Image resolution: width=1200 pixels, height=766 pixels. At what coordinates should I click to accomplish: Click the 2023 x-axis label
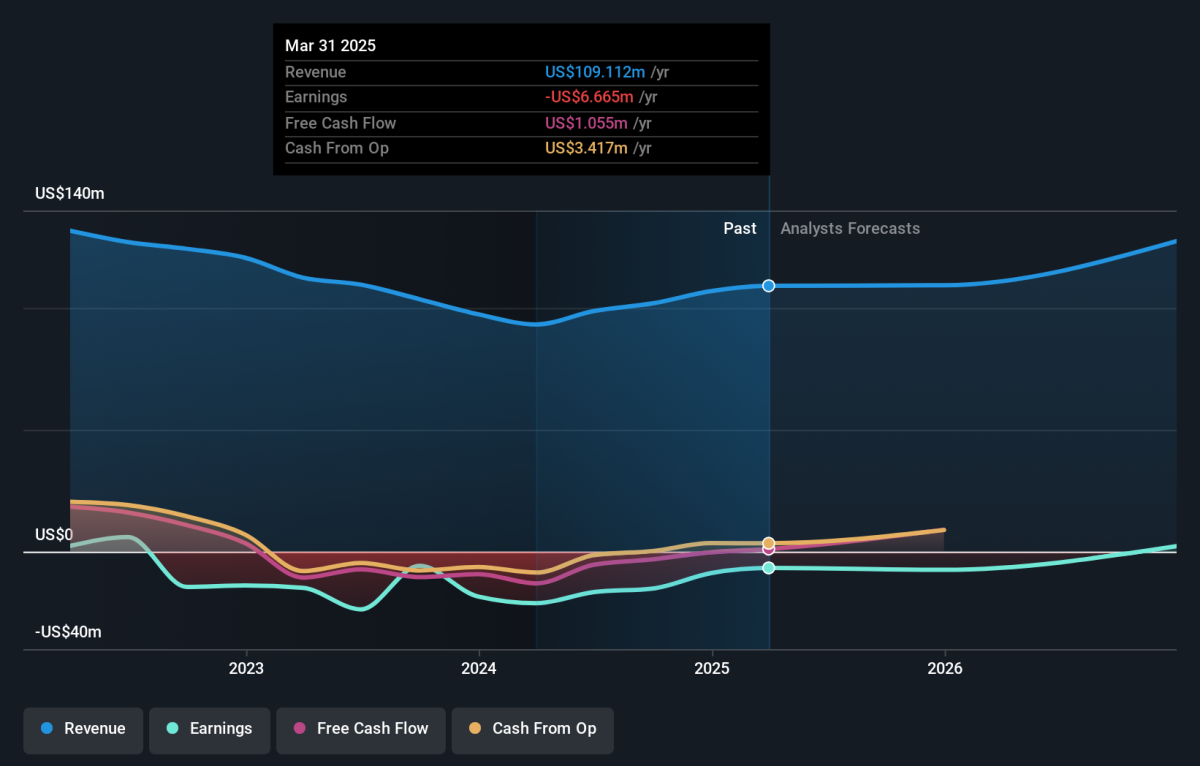[246, 668]
